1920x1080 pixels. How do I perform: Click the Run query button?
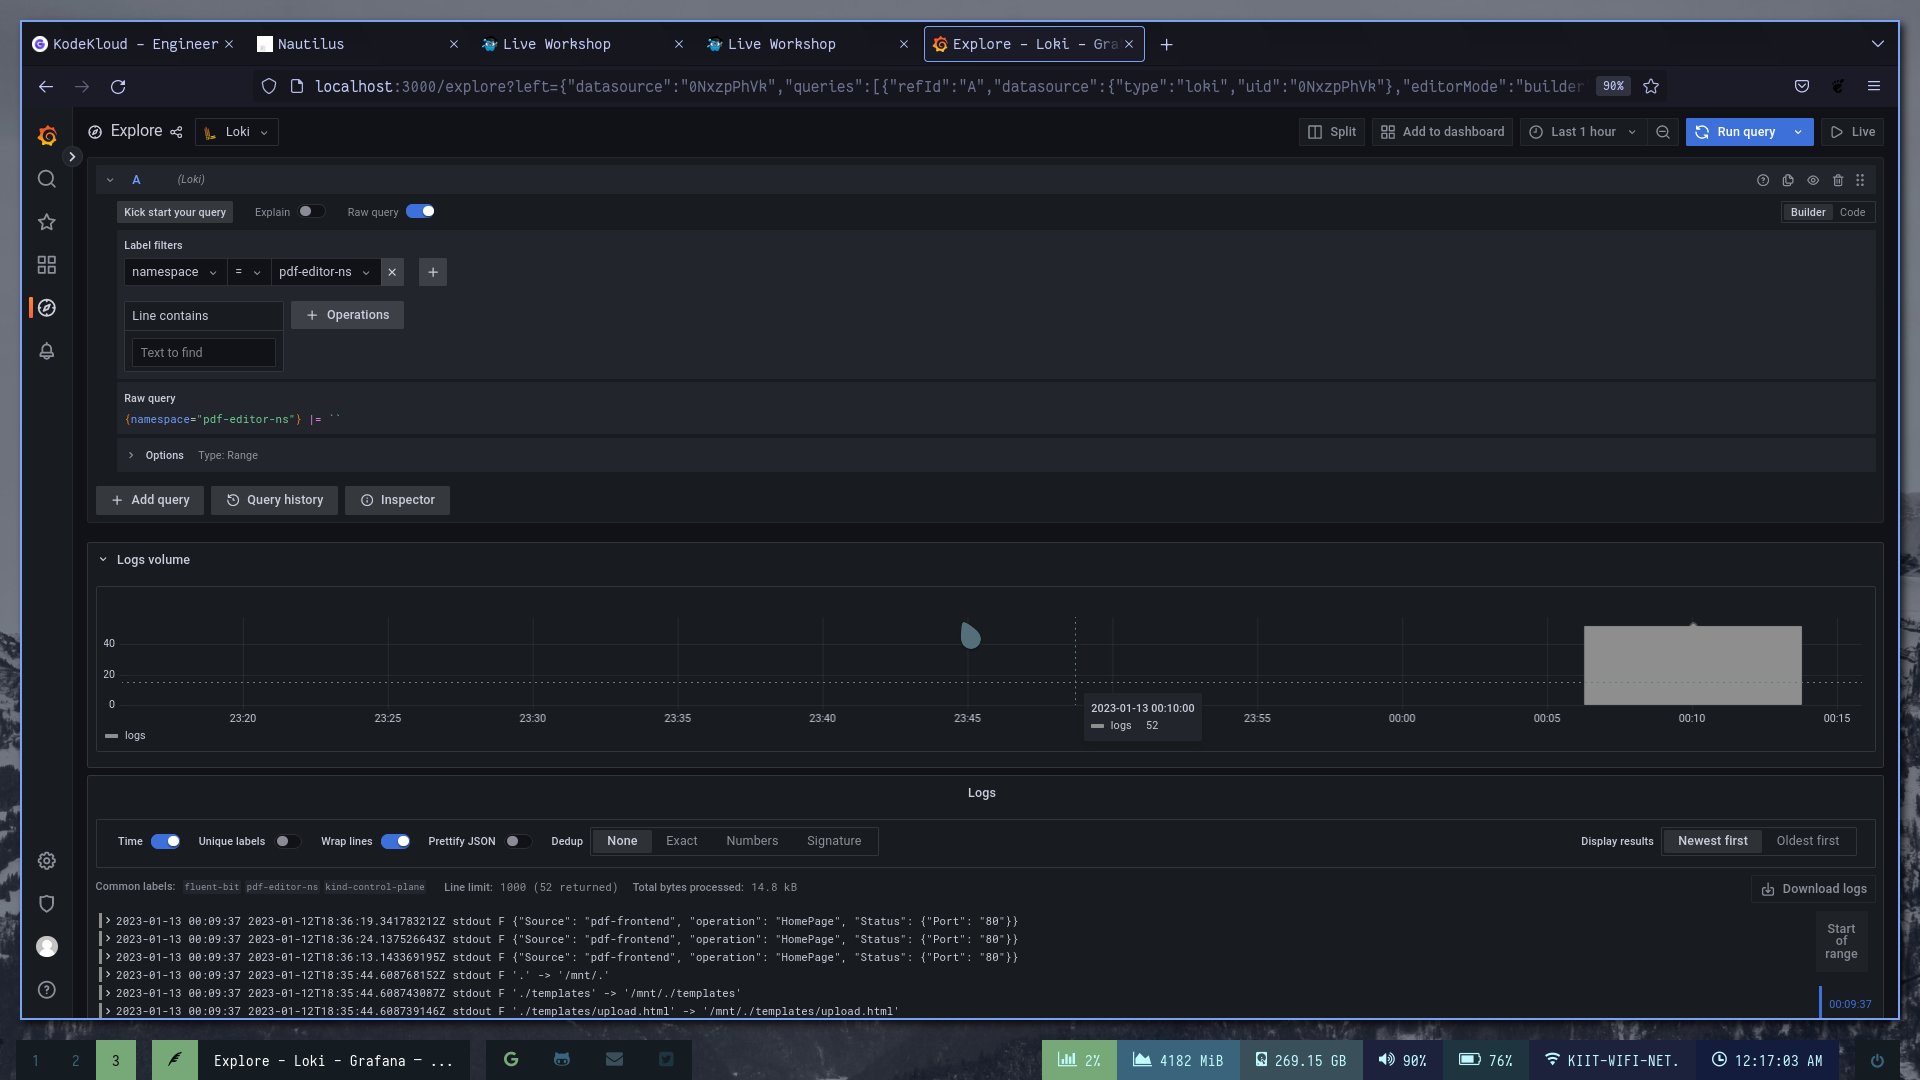pyautogui.click(x=1736, y=132)
